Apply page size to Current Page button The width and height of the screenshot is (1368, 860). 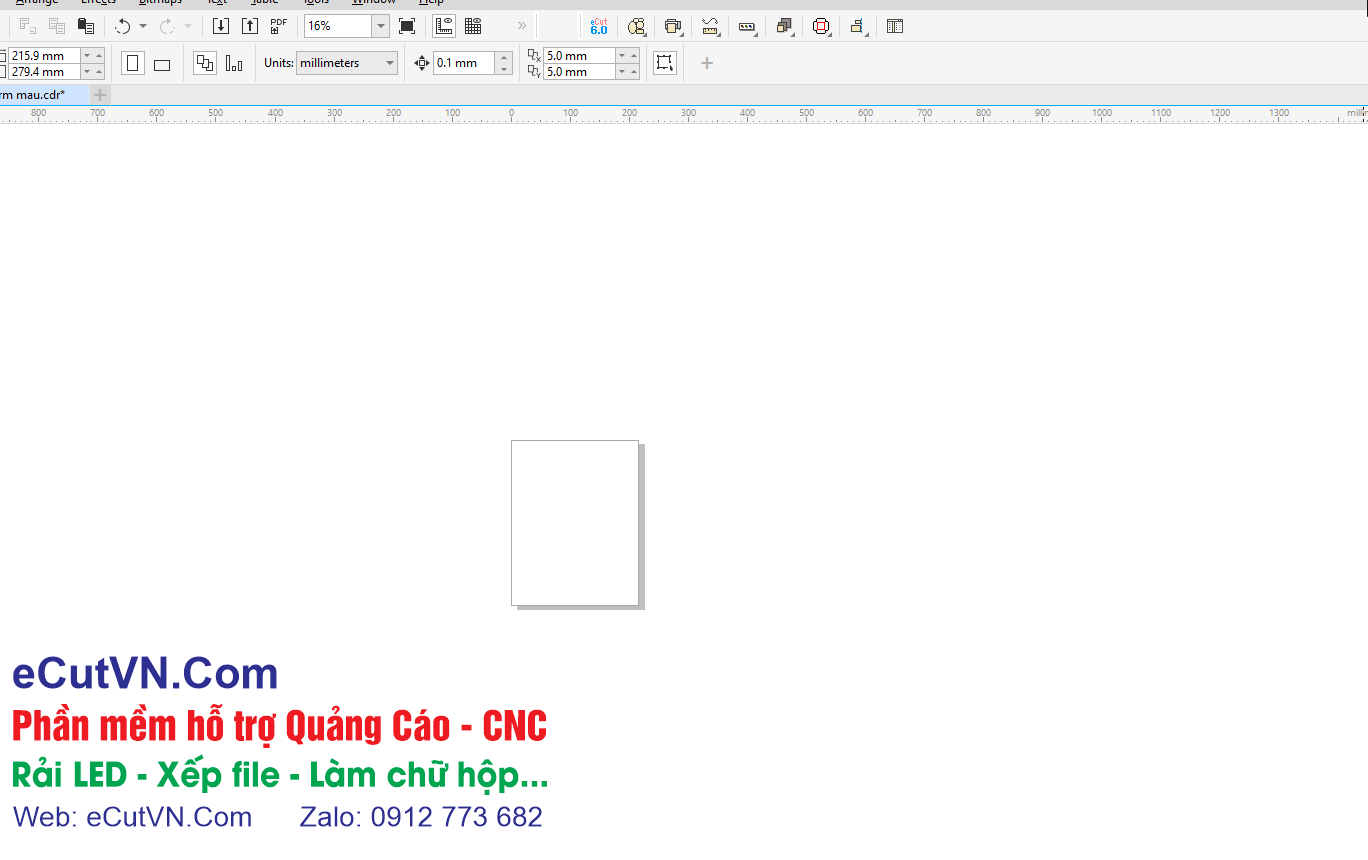click(234, 64)
